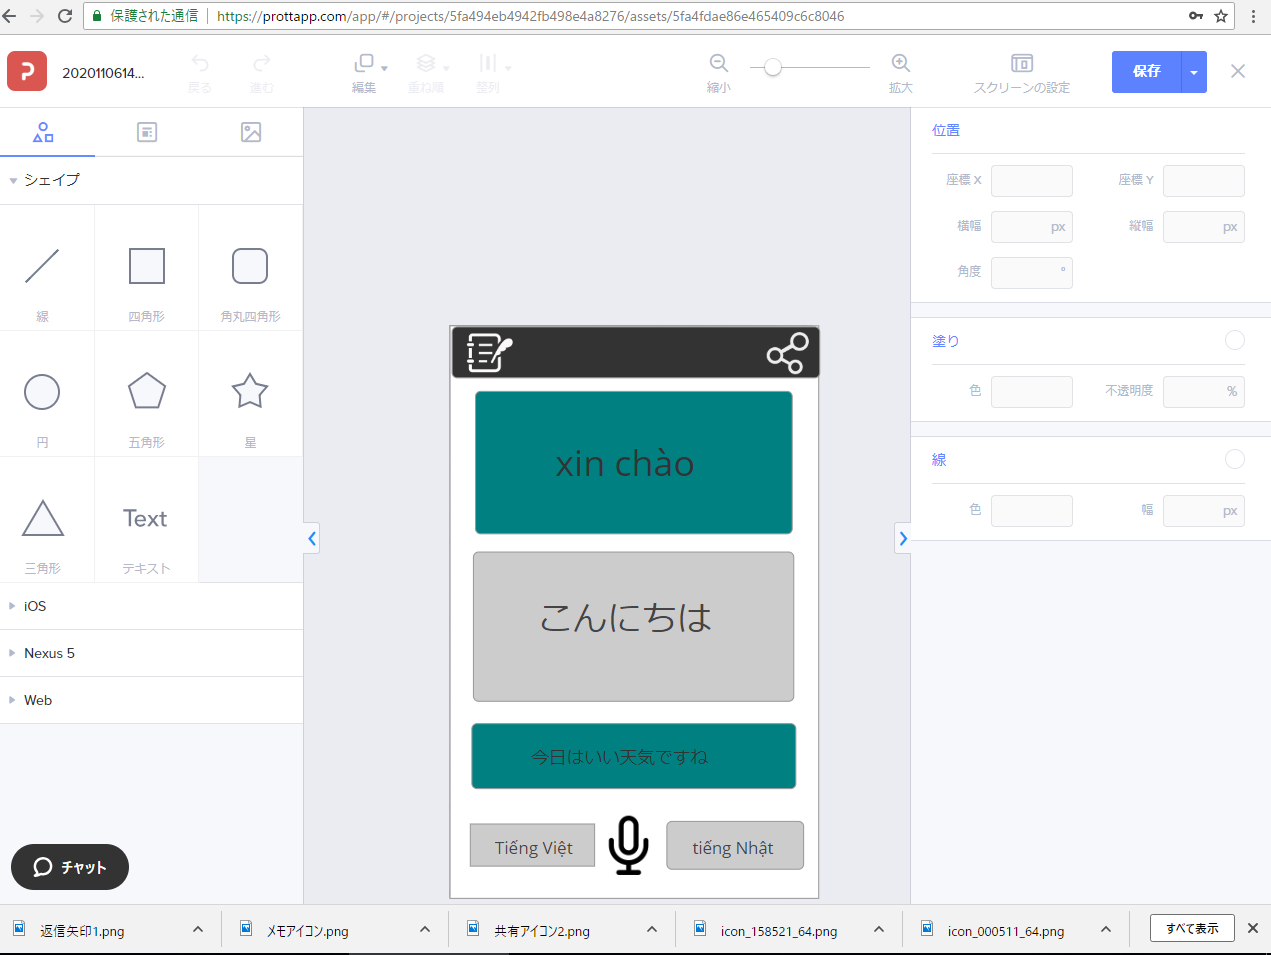This screenshot has width=1271, height=955.
Task: Expand the Web components section
Action: 12,700
